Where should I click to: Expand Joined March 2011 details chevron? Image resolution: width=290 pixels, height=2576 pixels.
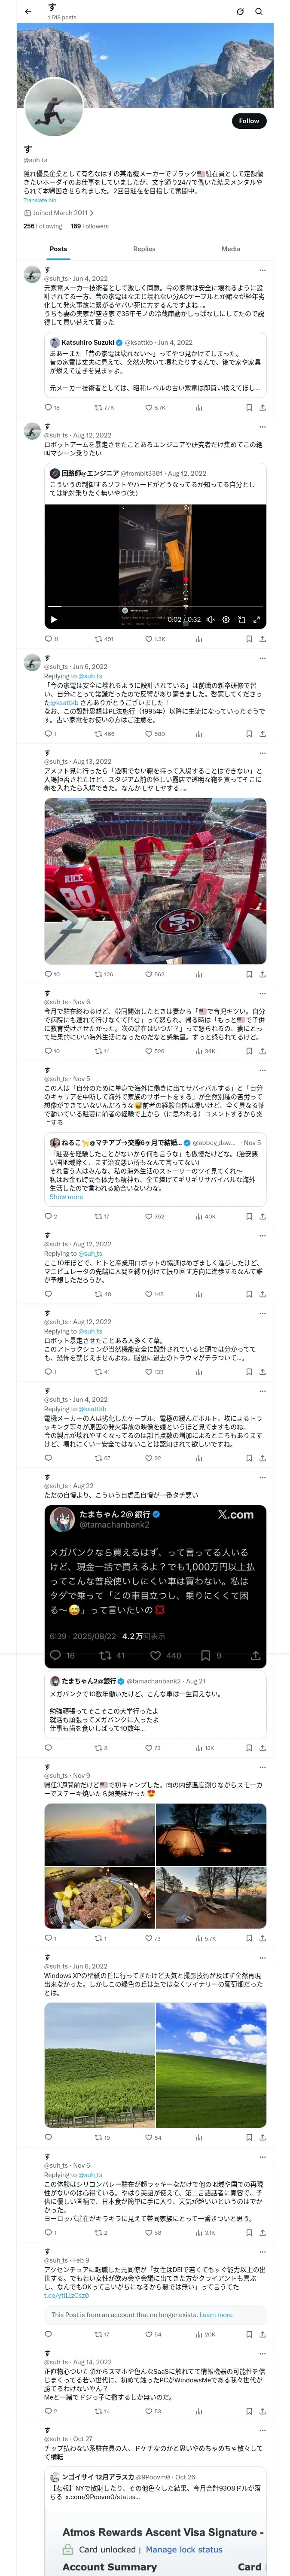(x=92, y=213)
